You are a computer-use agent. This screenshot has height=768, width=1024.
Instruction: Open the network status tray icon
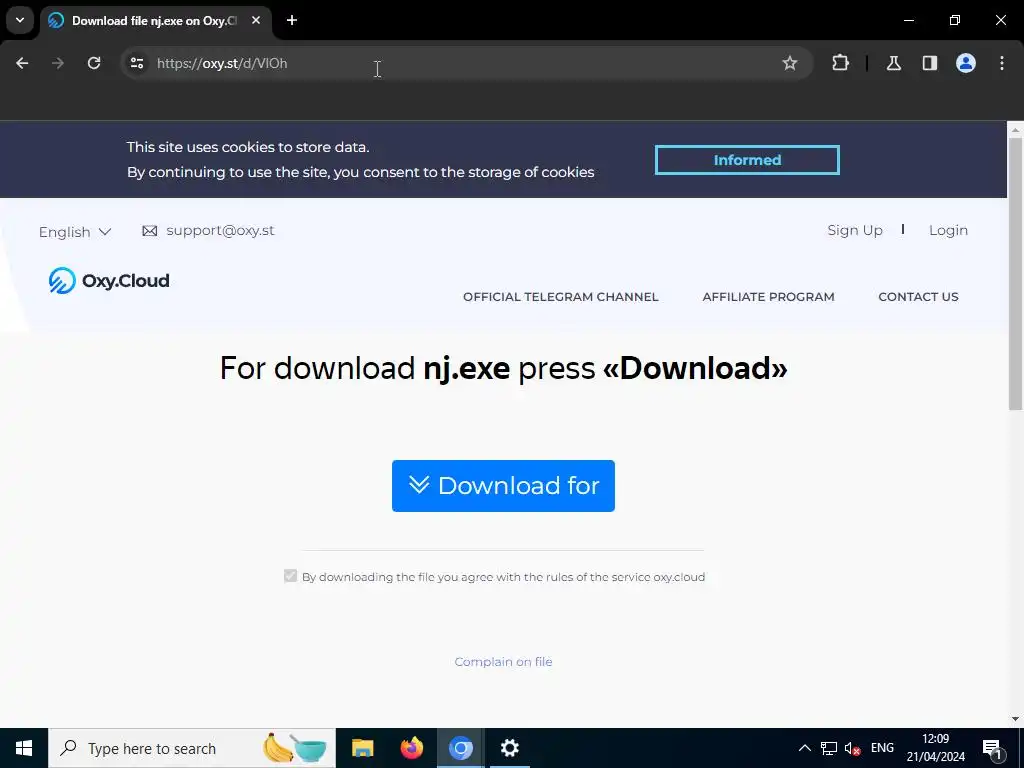[x=829, y=748]
